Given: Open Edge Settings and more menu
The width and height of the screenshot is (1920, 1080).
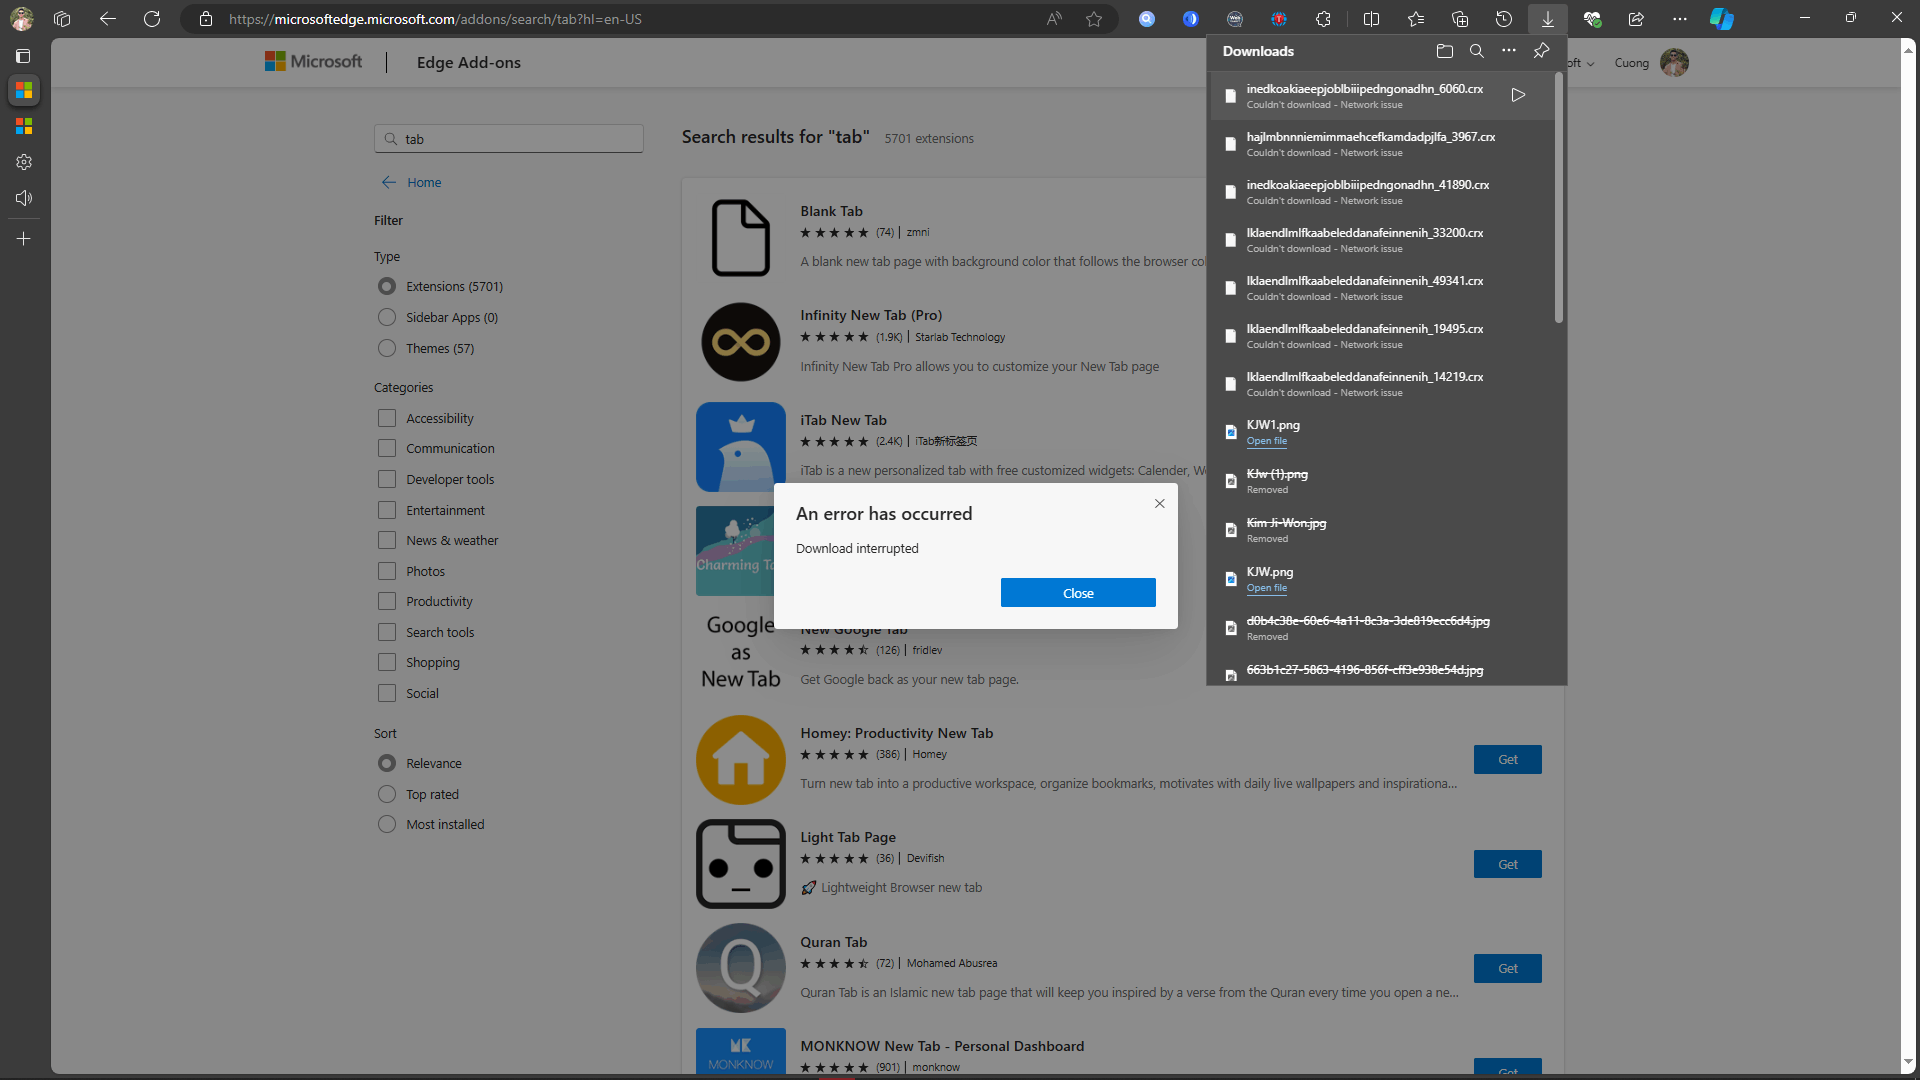Looking at the screenshot, I should pos(1679,19).
